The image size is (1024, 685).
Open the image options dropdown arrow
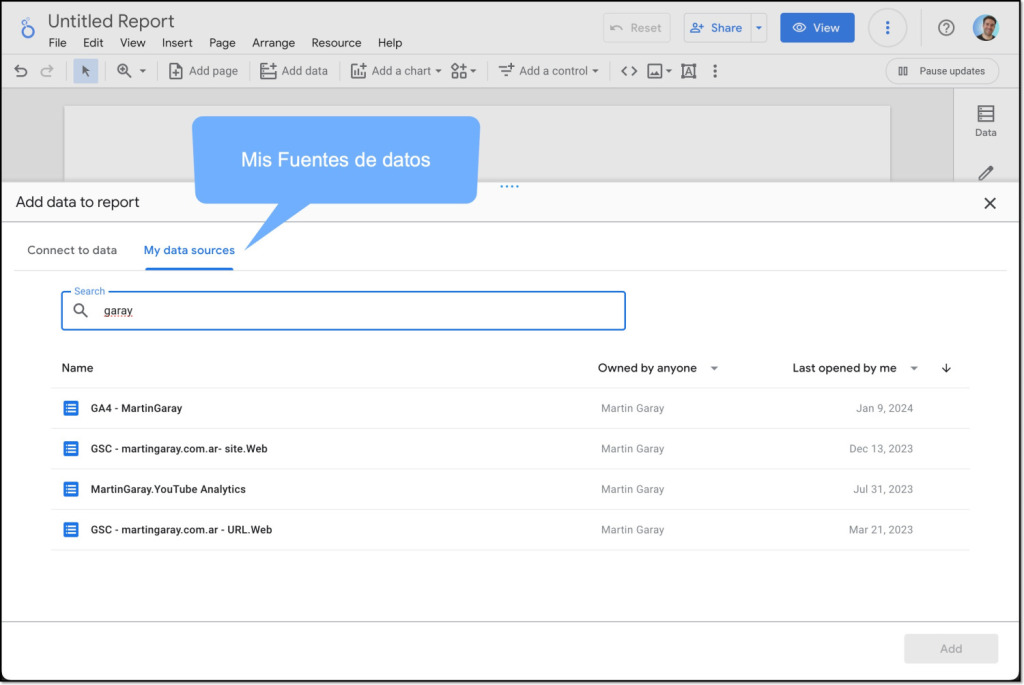click(x=669, y=71)
